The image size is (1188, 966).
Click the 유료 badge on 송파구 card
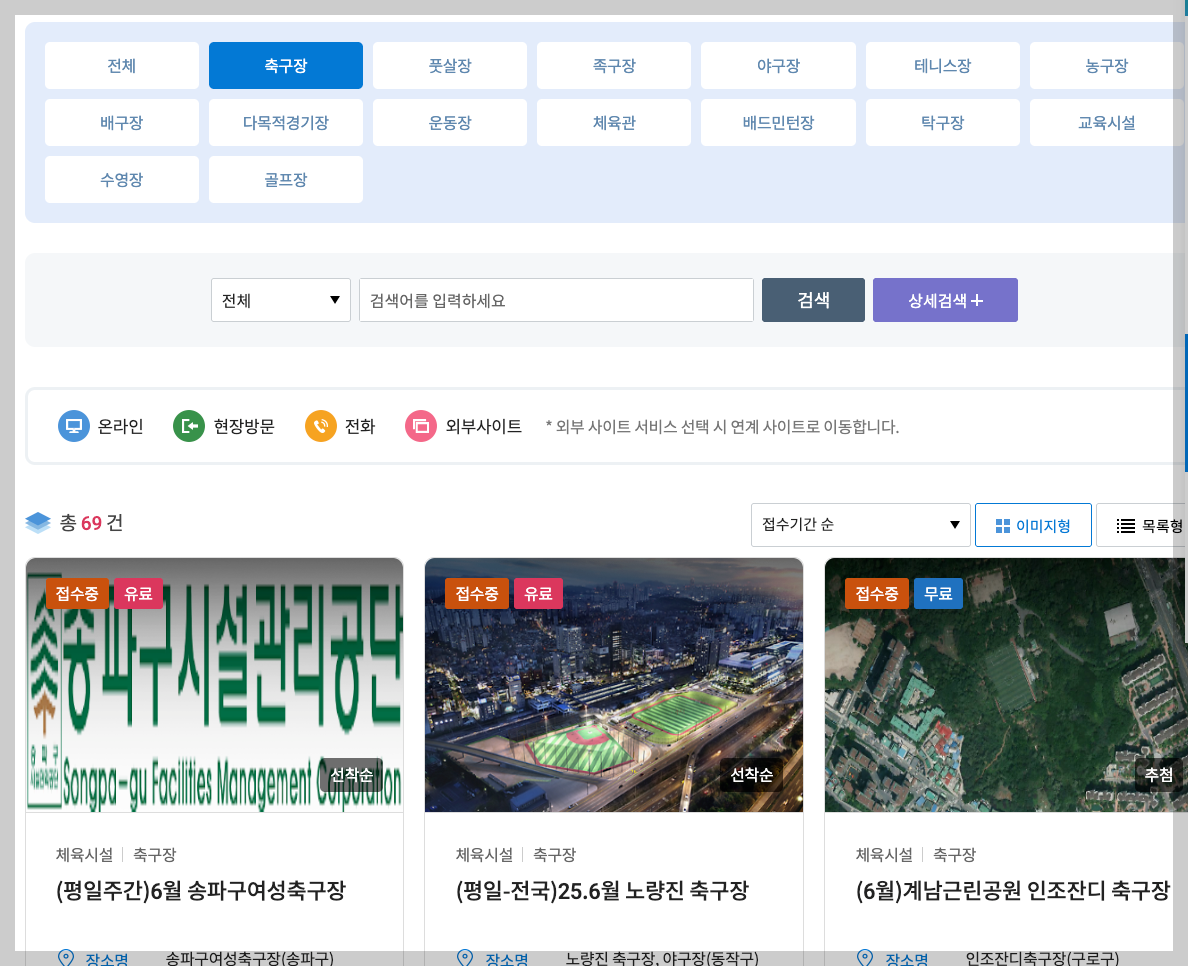(138, 593)
